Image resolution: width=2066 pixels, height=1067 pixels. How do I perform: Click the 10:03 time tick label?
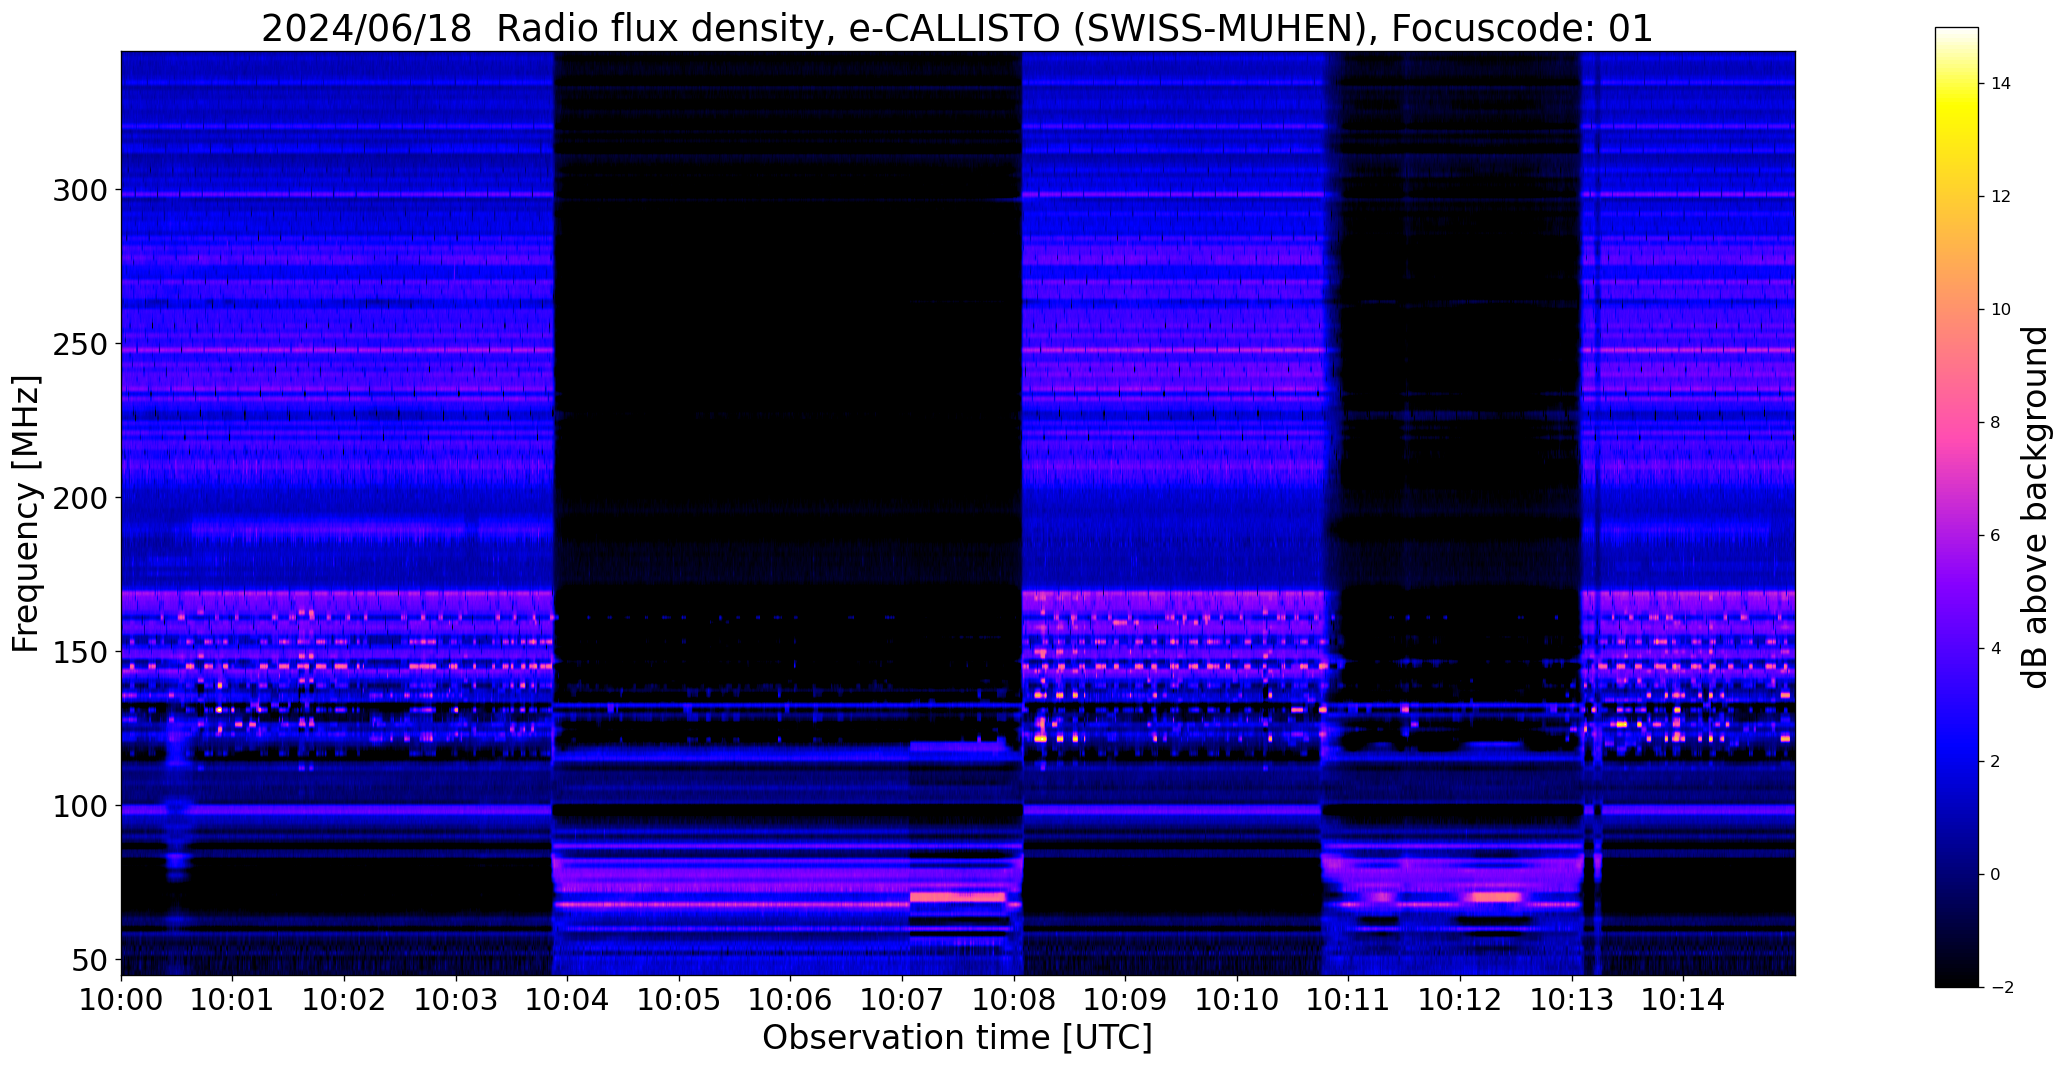pos(456,998)
